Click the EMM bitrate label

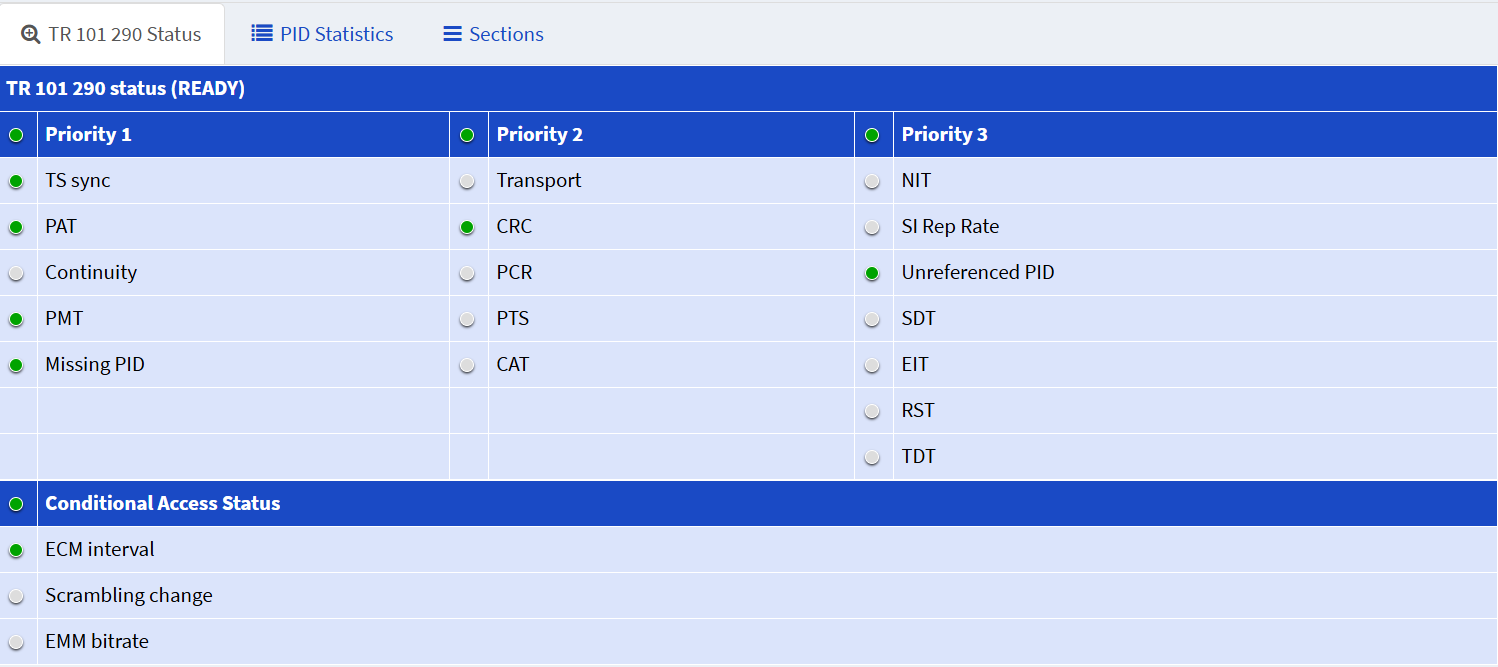click(97, 642)
